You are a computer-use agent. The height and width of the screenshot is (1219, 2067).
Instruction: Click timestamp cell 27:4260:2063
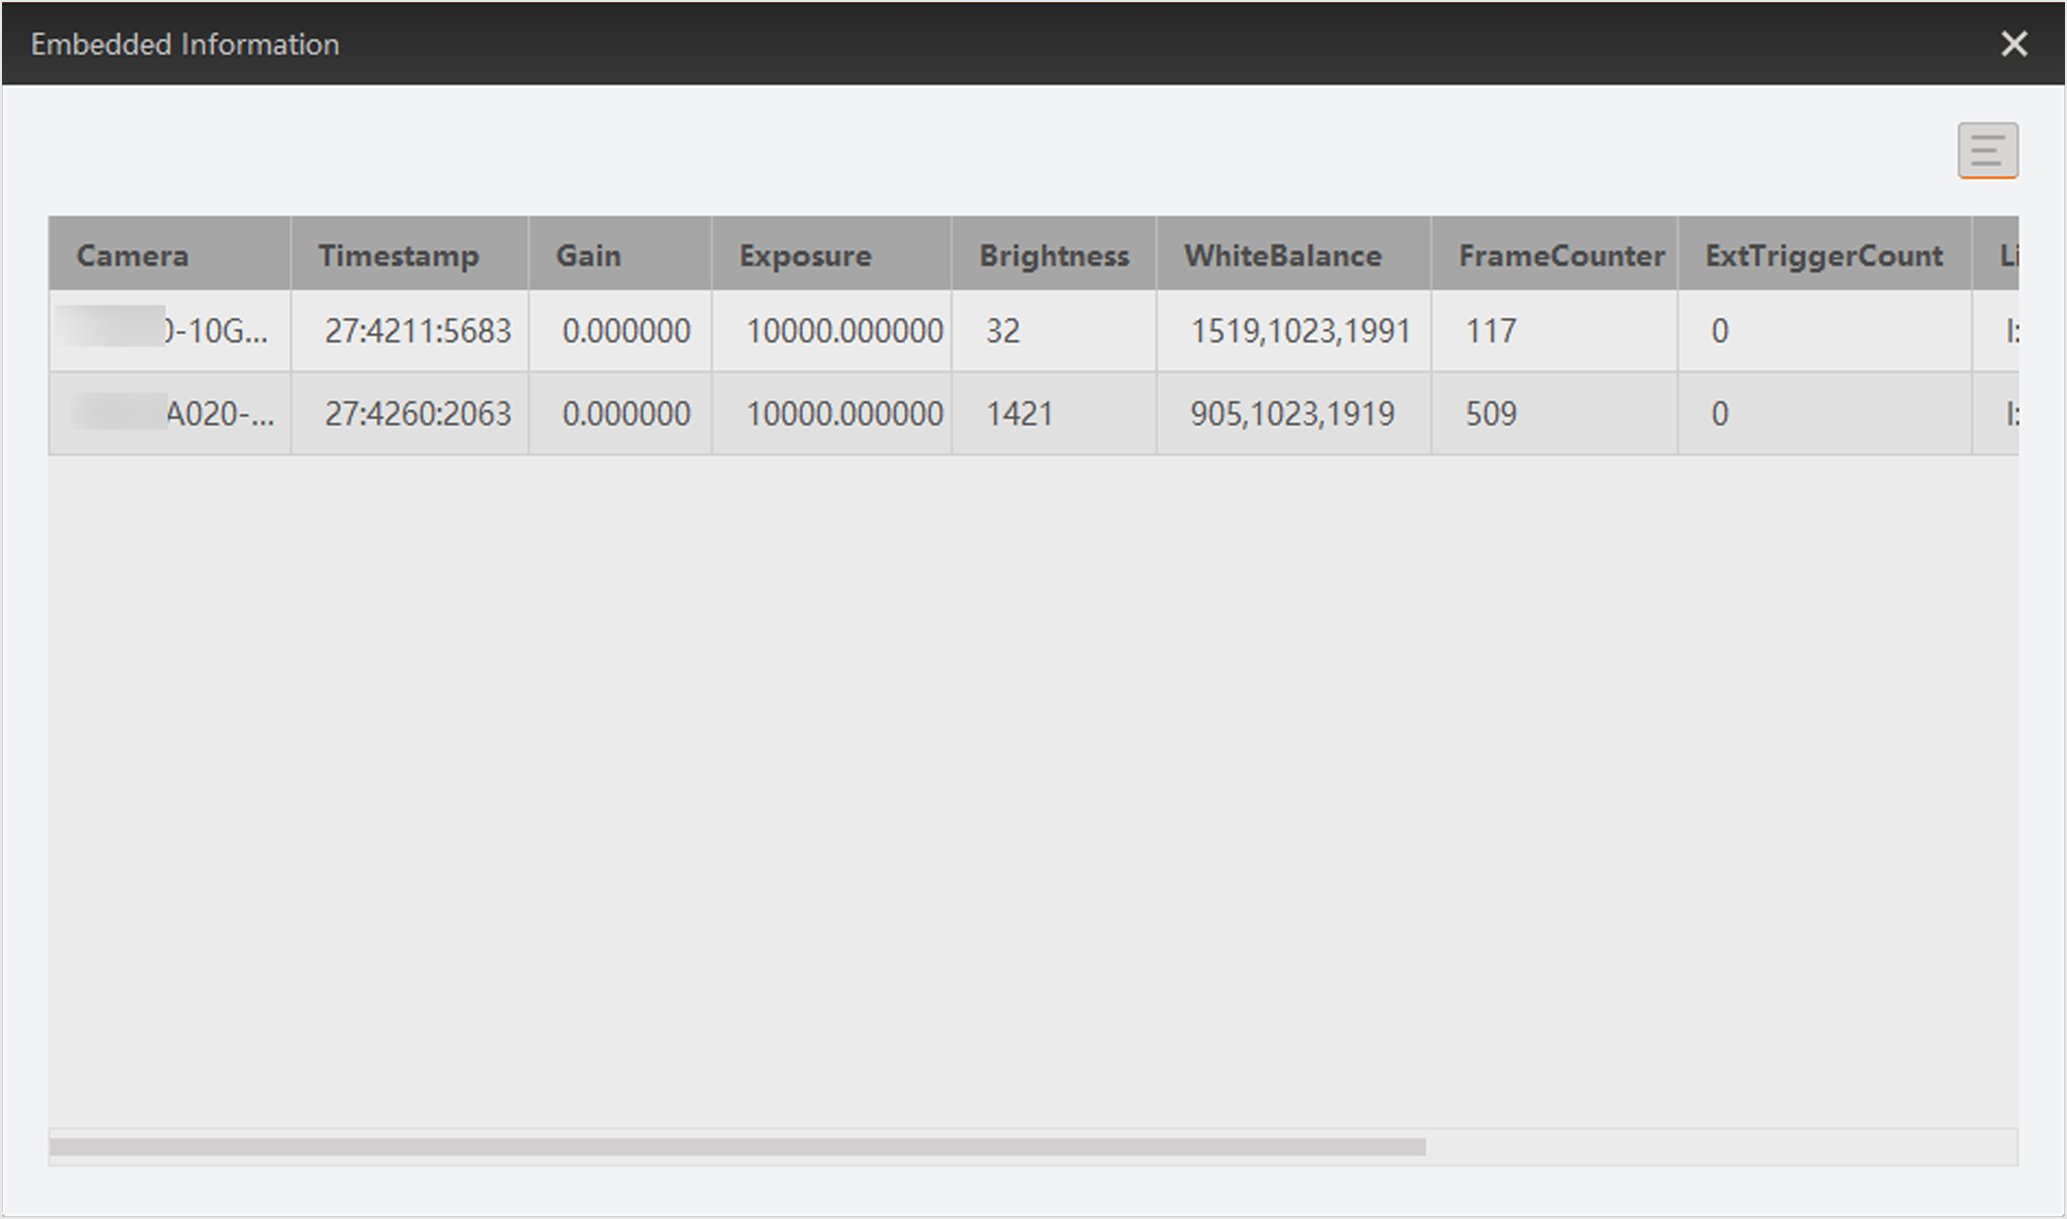point(417,414)
